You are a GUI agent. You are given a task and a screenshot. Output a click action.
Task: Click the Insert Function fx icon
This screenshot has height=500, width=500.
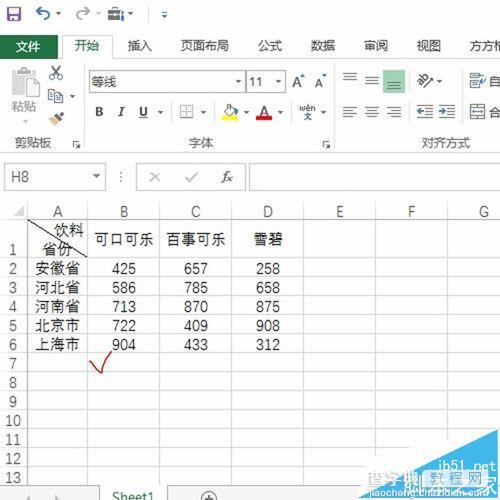pyautogui.click(x=227, y=177)
